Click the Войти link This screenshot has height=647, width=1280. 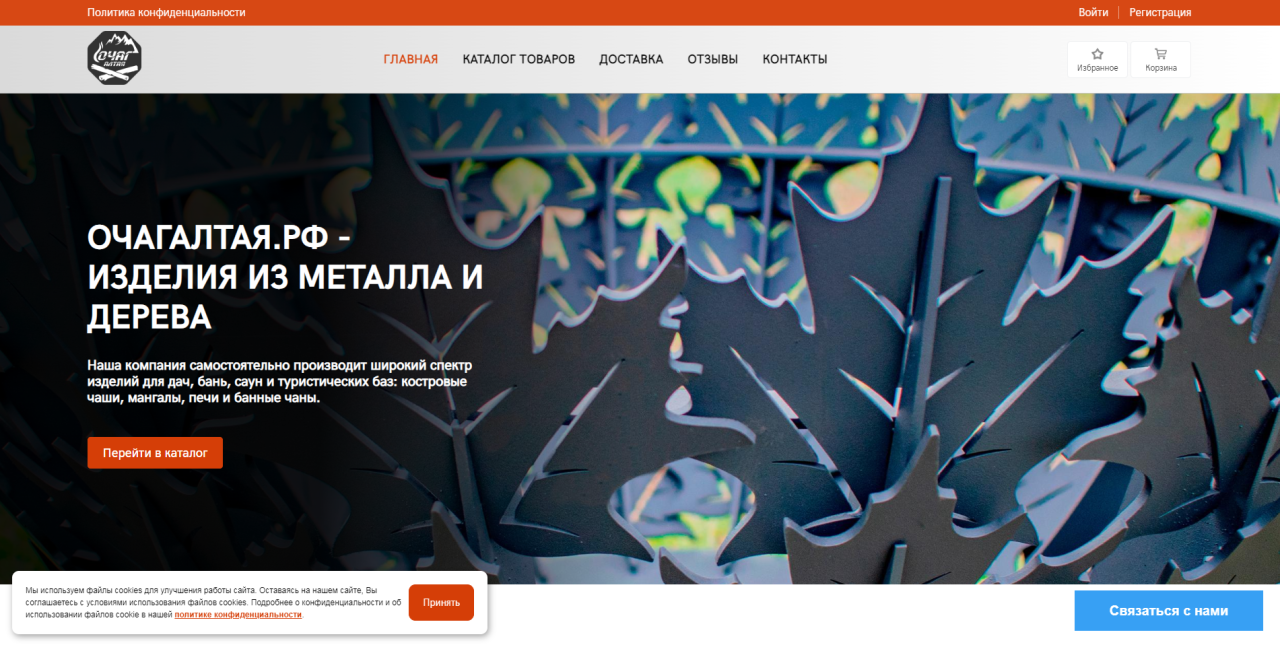point(1093,13)
